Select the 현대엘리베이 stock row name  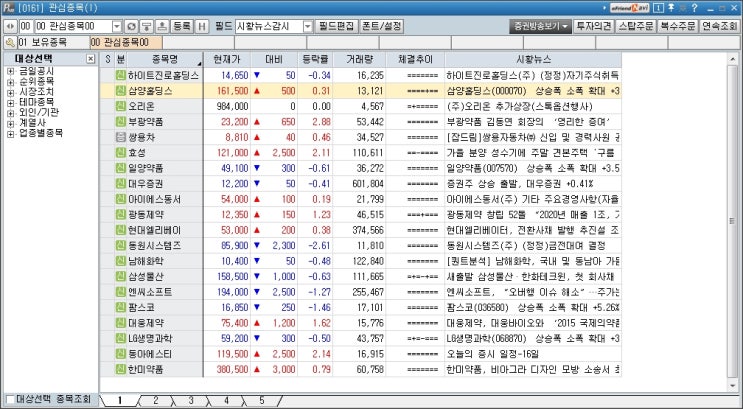pos(154,230)
